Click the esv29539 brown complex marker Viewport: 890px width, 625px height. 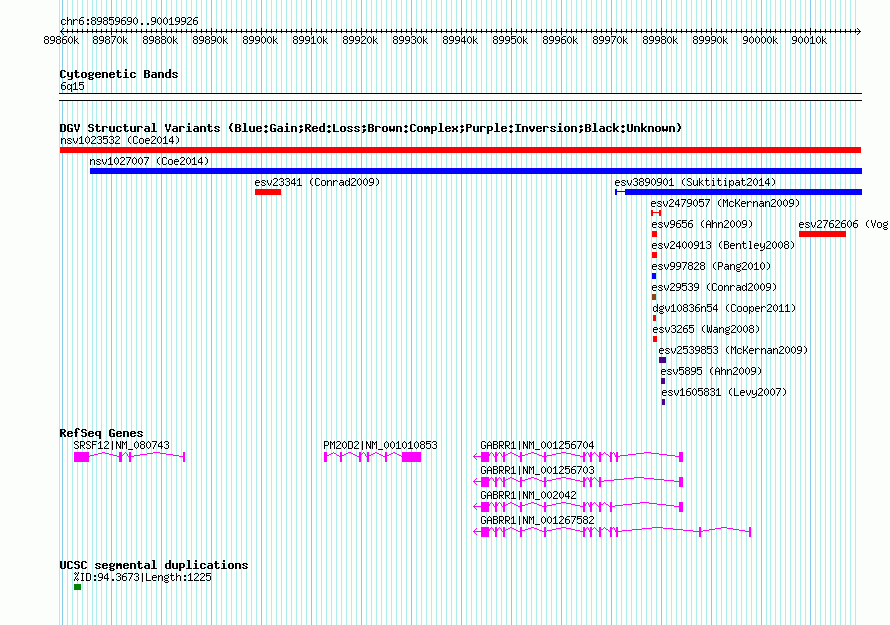[654, 297]
